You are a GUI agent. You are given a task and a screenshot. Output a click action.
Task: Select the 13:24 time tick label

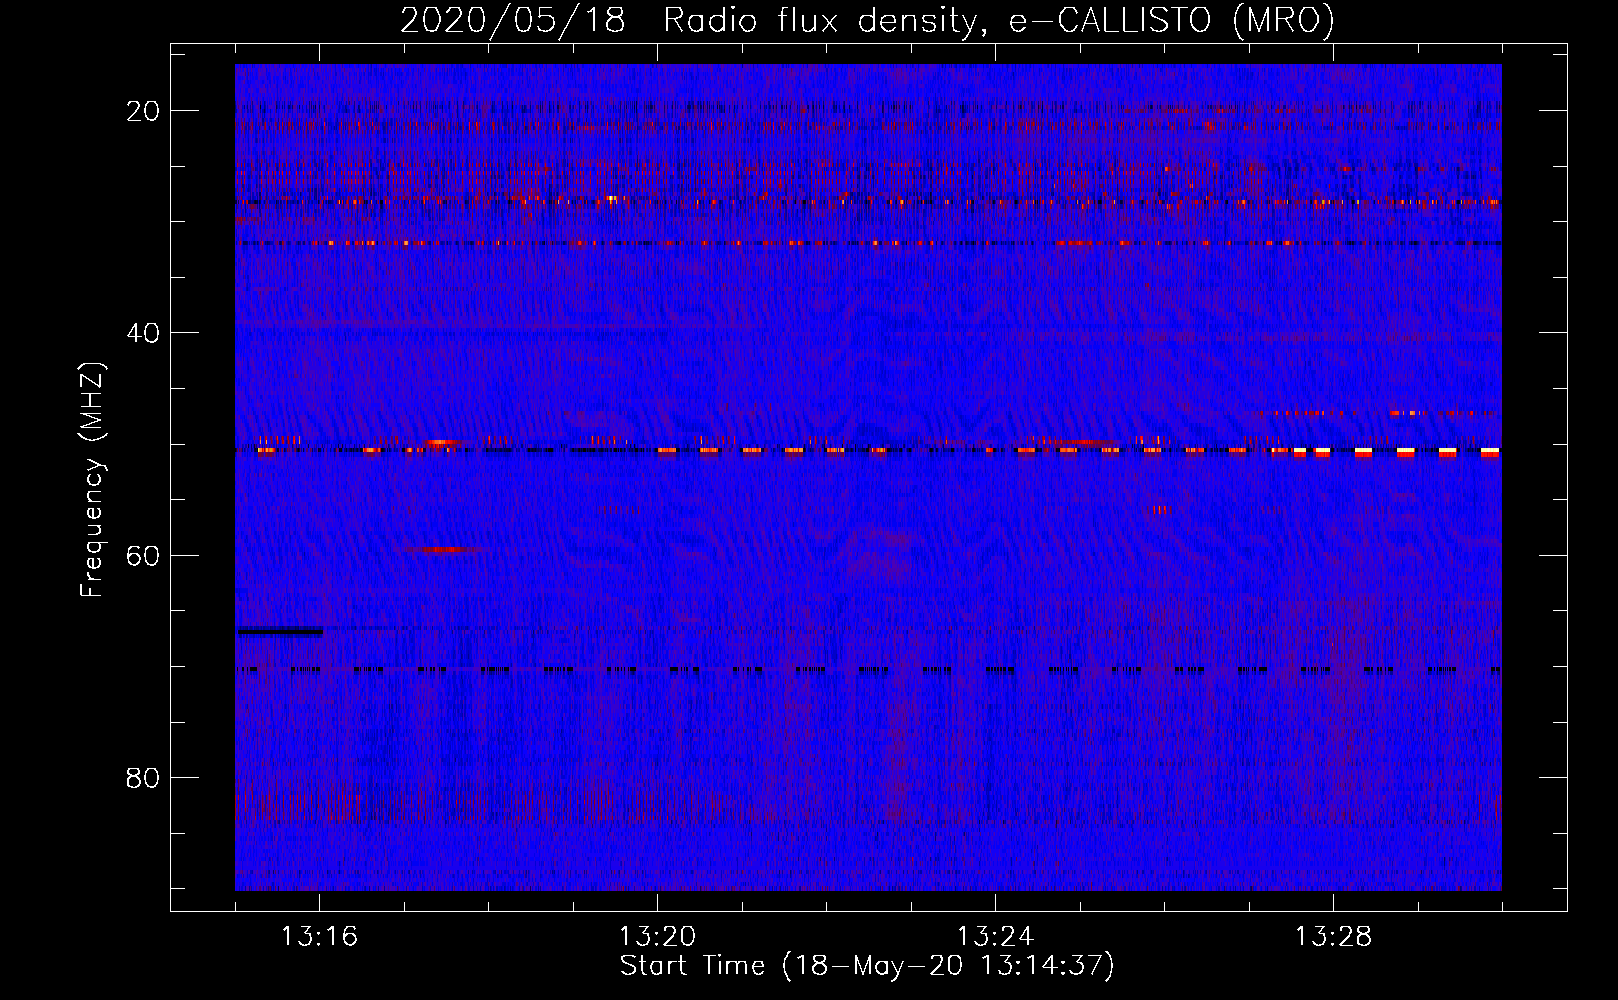click(x=995, y=937)
